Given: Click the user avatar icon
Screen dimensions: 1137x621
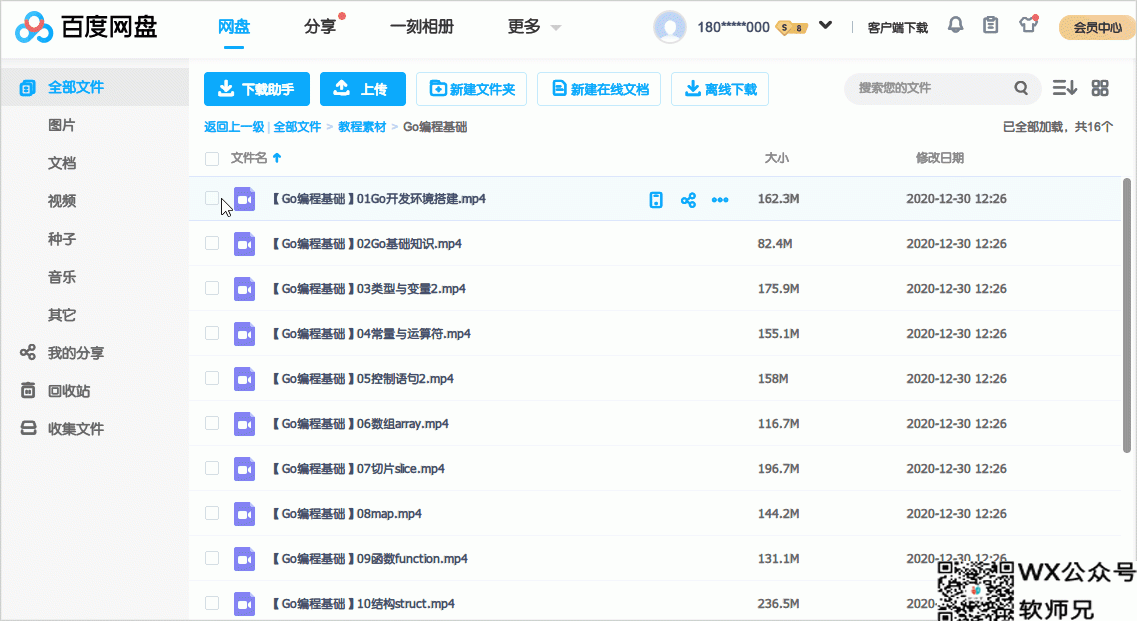Looking at the screenshot, I should tap(669, 27).
